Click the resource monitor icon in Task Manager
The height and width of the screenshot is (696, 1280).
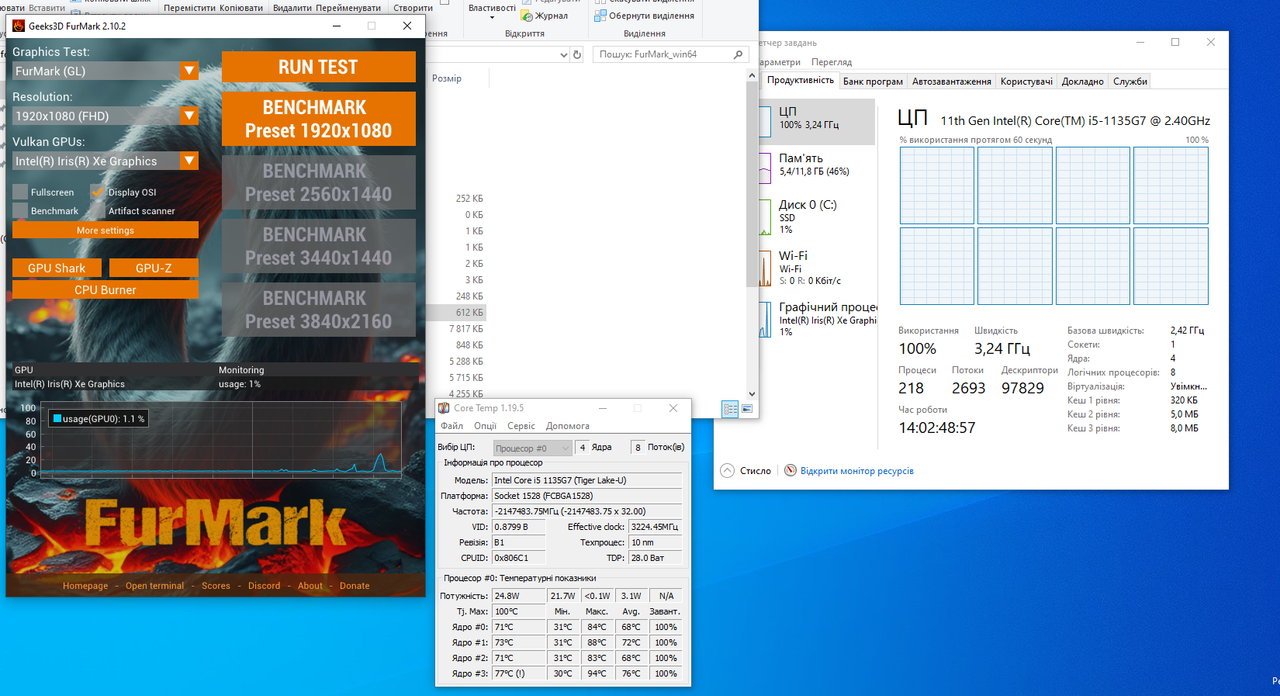click(791, 471)
